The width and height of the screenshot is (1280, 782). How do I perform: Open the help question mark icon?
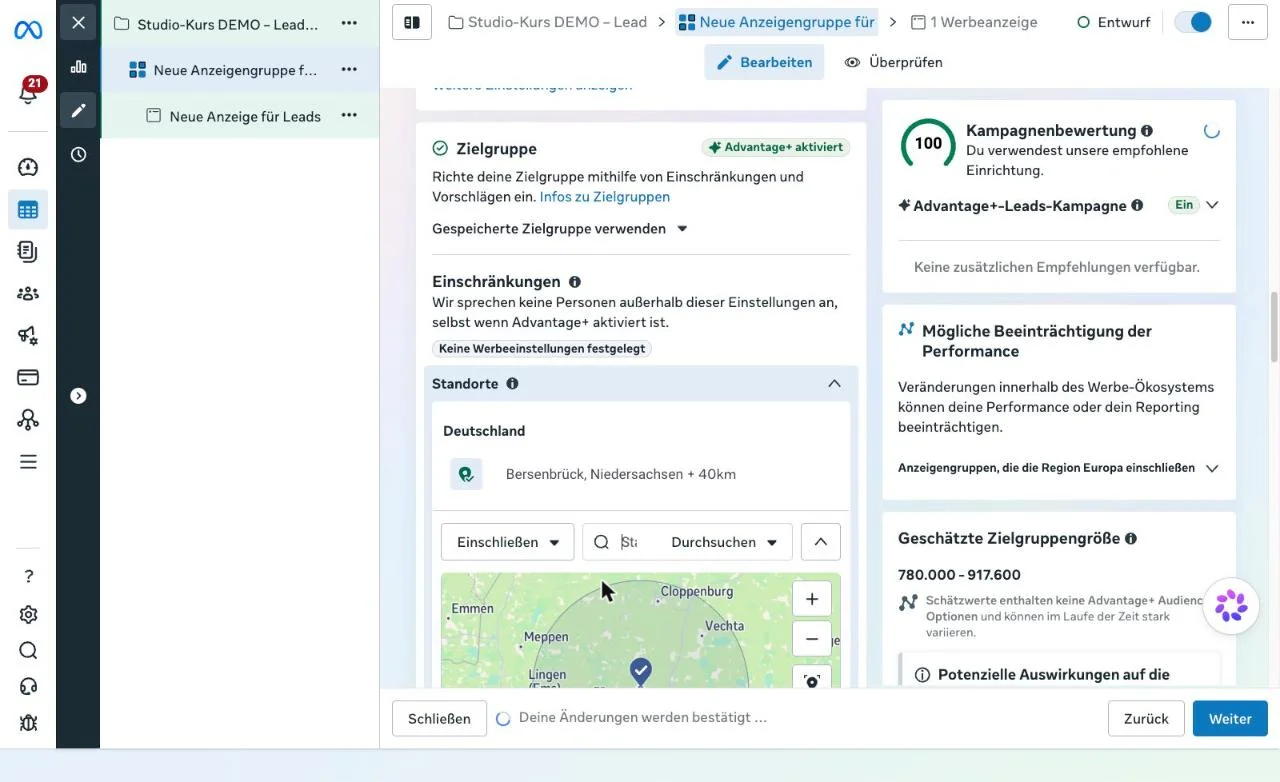(28, 576)
